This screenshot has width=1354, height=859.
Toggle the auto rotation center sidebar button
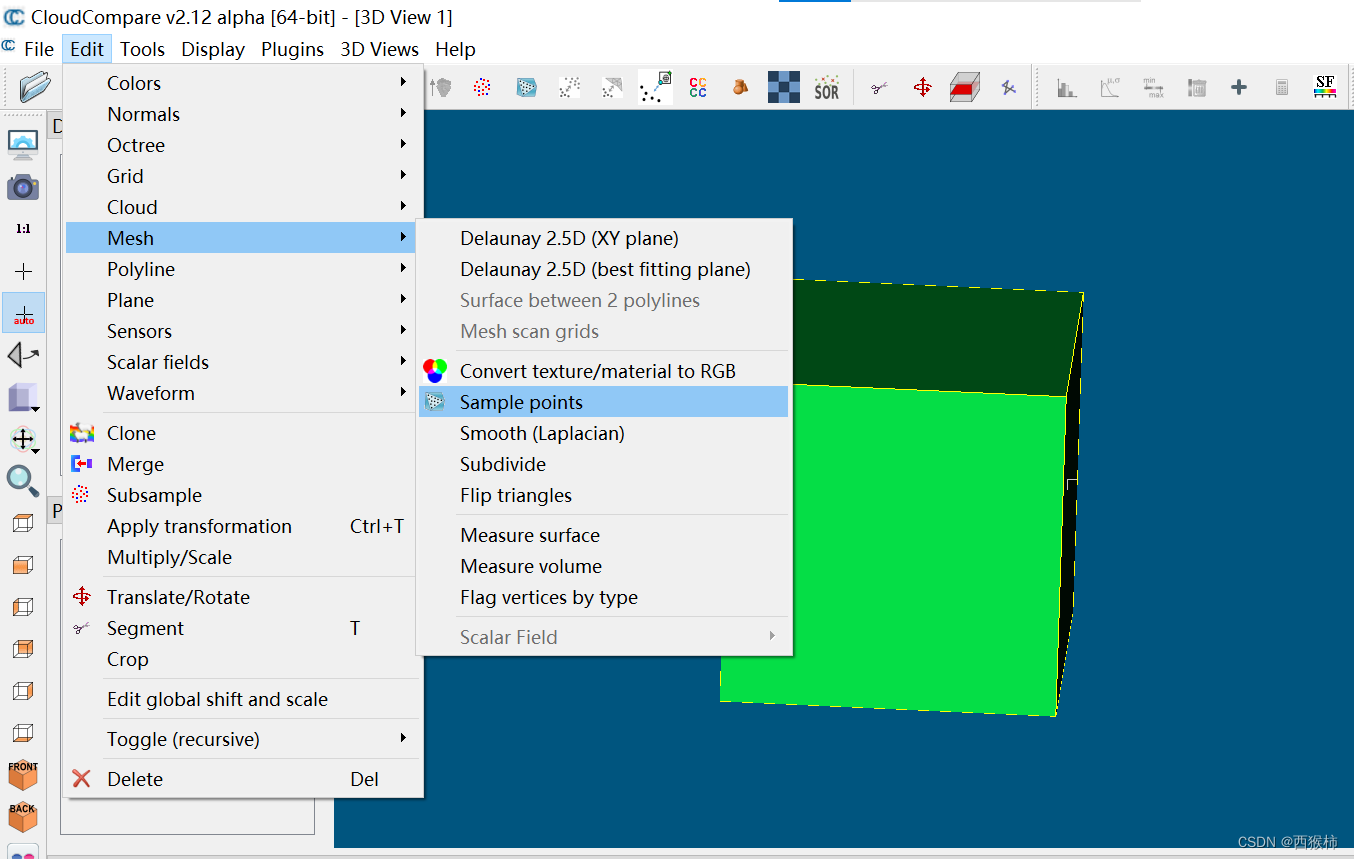tap(23, 313)
